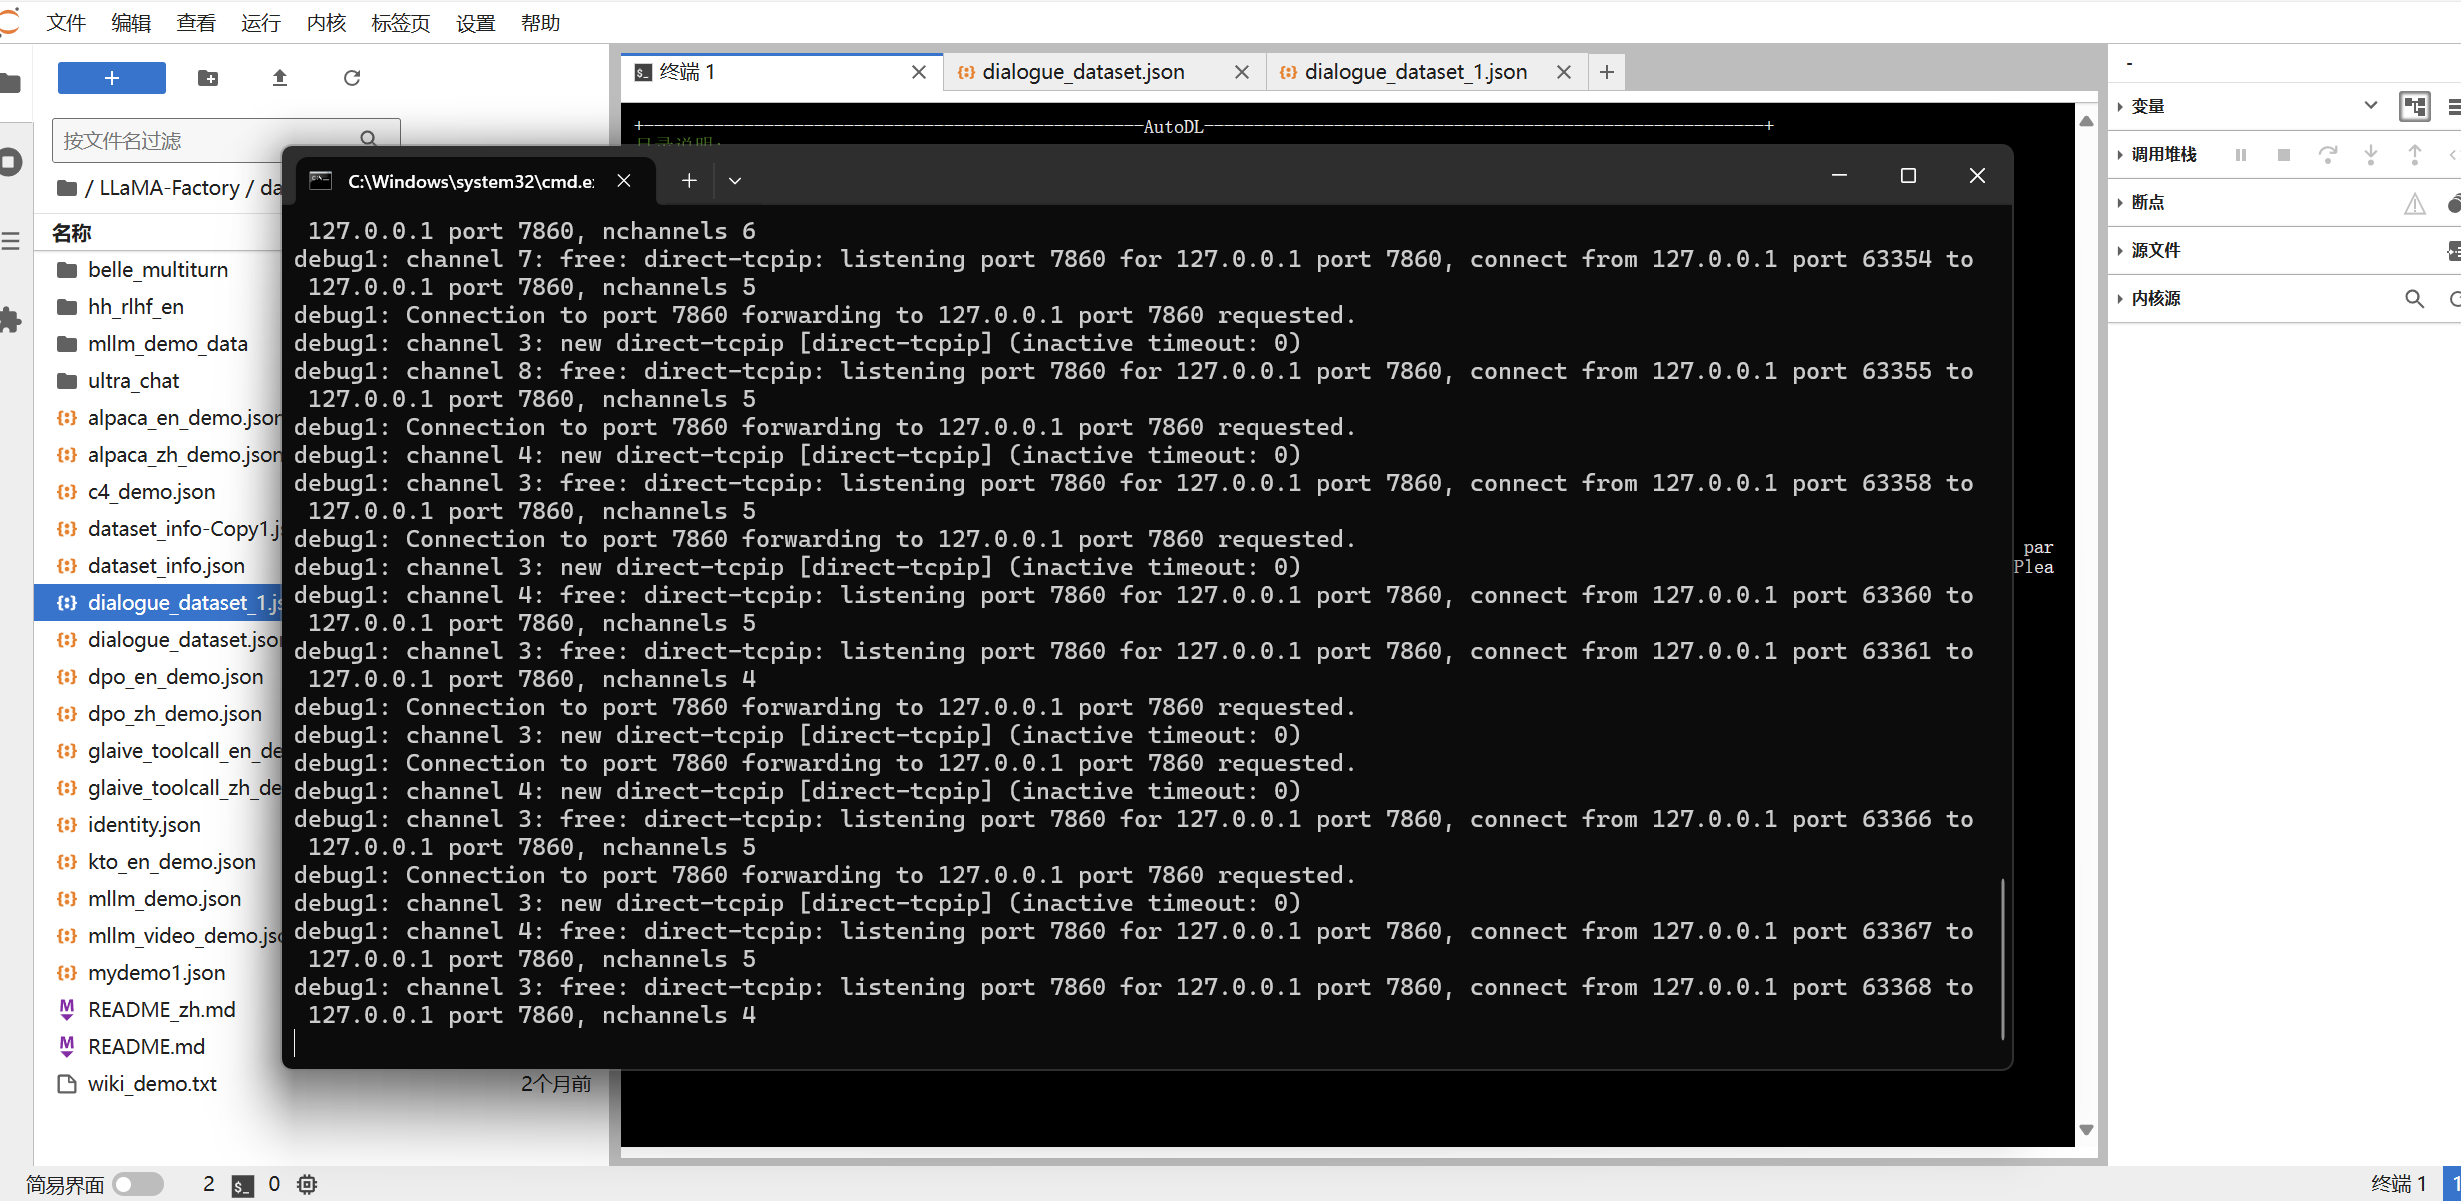The width and height of the screenshot is (2461, 1201).
Task: Click the status bar settings gear icon
Action: (x=307, y=1184)
